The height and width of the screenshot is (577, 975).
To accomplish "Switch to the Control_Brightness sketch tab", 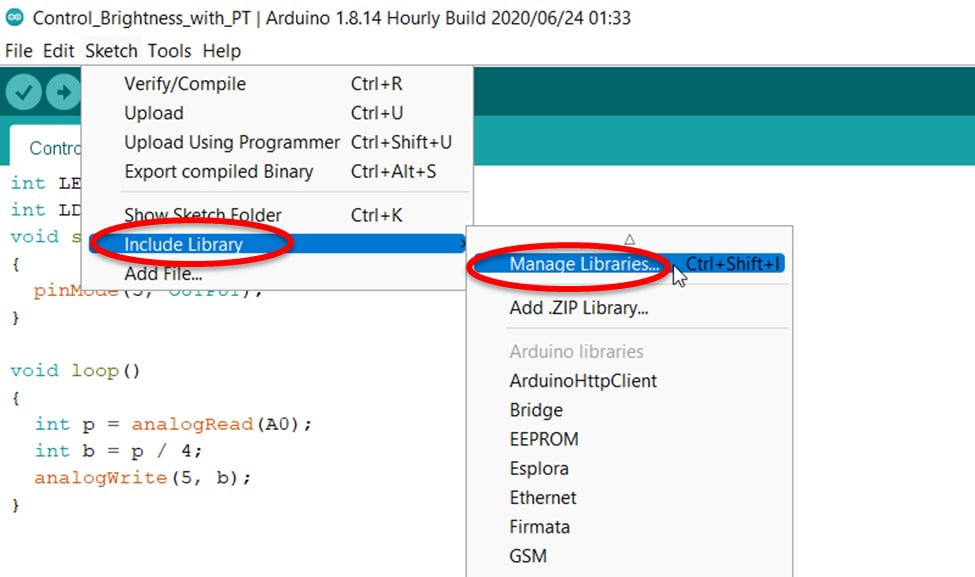I will click(x=46, y=147).
